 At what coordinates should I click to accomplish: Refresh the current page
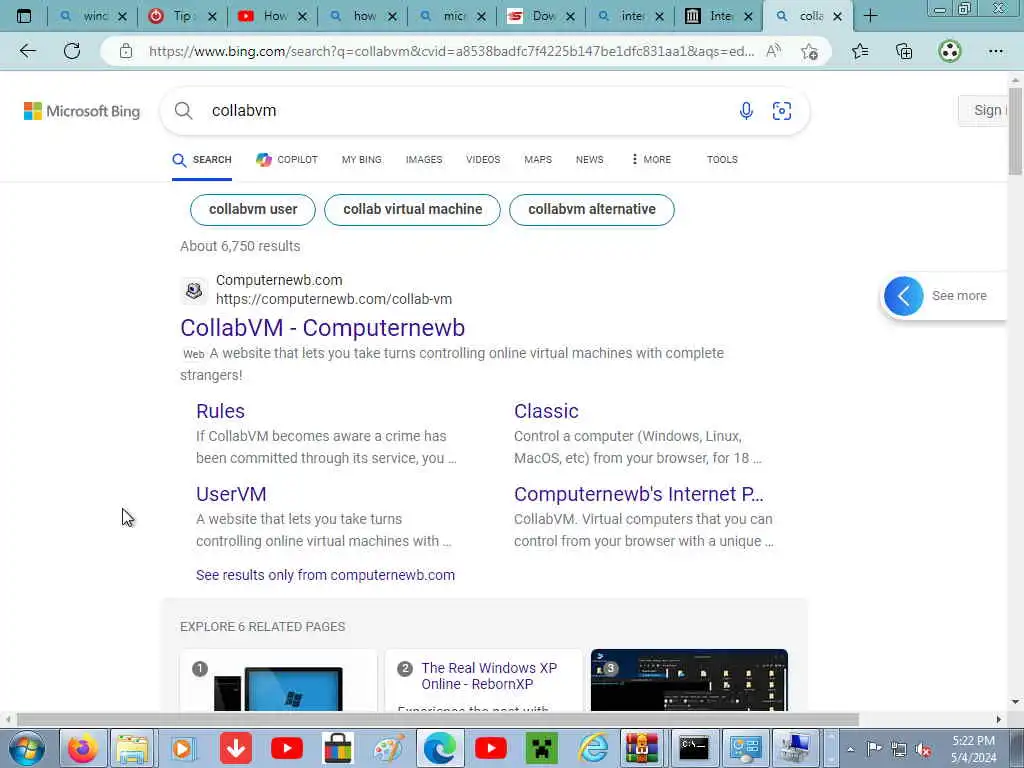pyautogui.click(x=72, y=51)
